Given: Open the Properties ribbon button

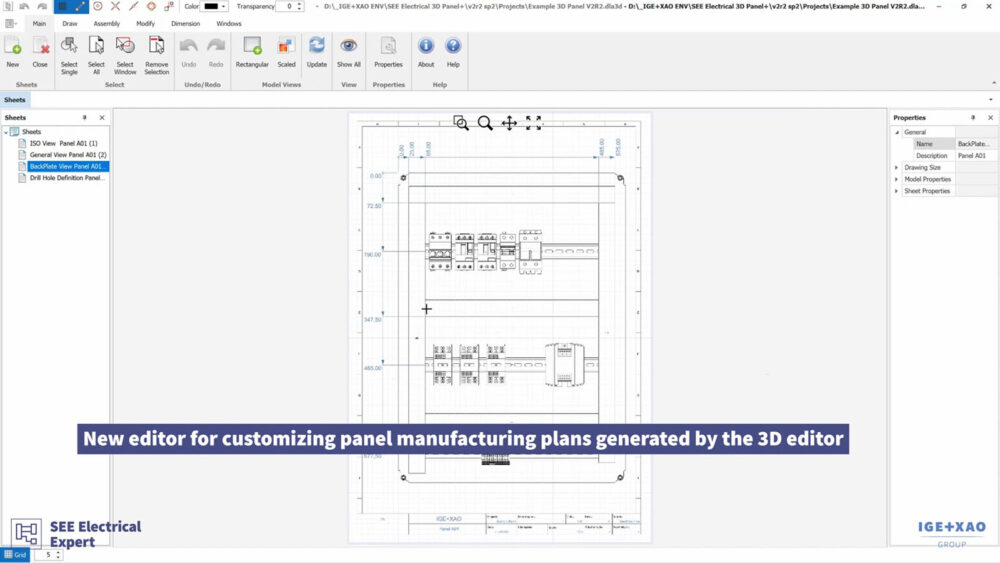Looking at the screenshot, I should click(x=388, y=52).
